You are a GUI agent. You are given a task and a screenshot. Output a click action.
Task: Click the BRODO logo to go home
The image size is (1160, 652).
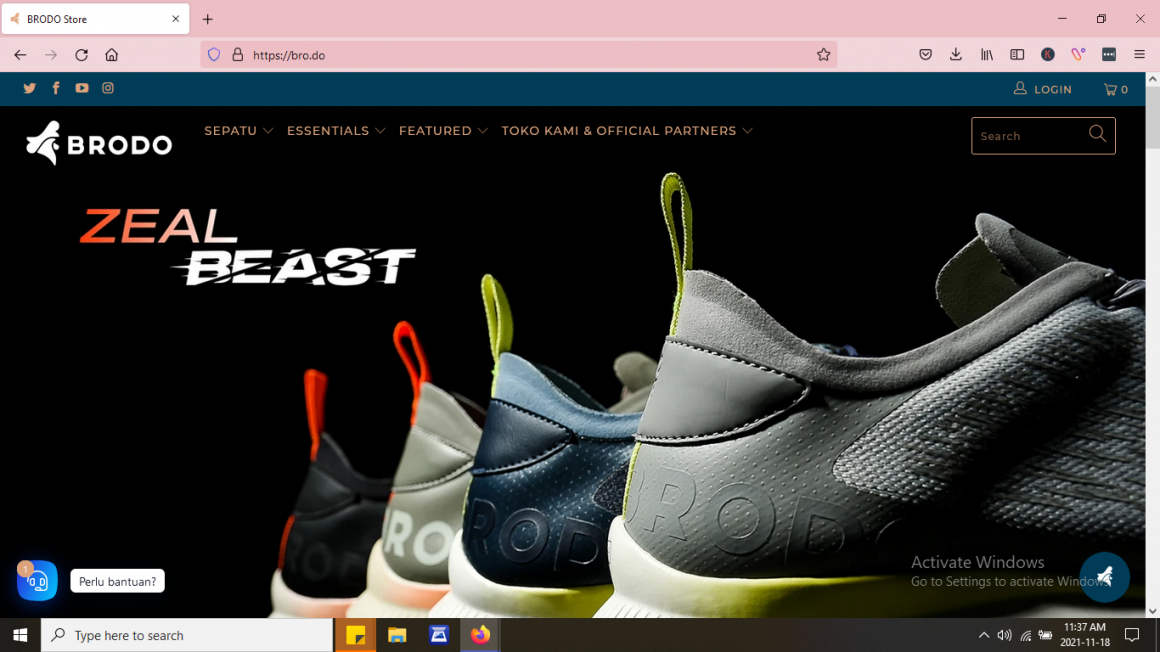pos(99,143)
